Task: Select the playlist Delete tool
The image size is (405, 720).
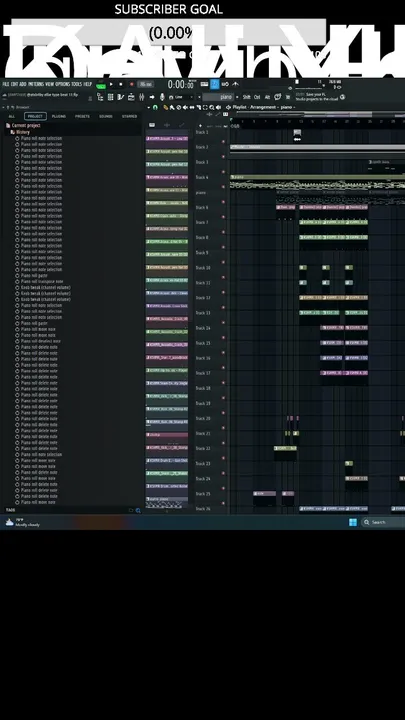Action: click(x=179, y=107)
